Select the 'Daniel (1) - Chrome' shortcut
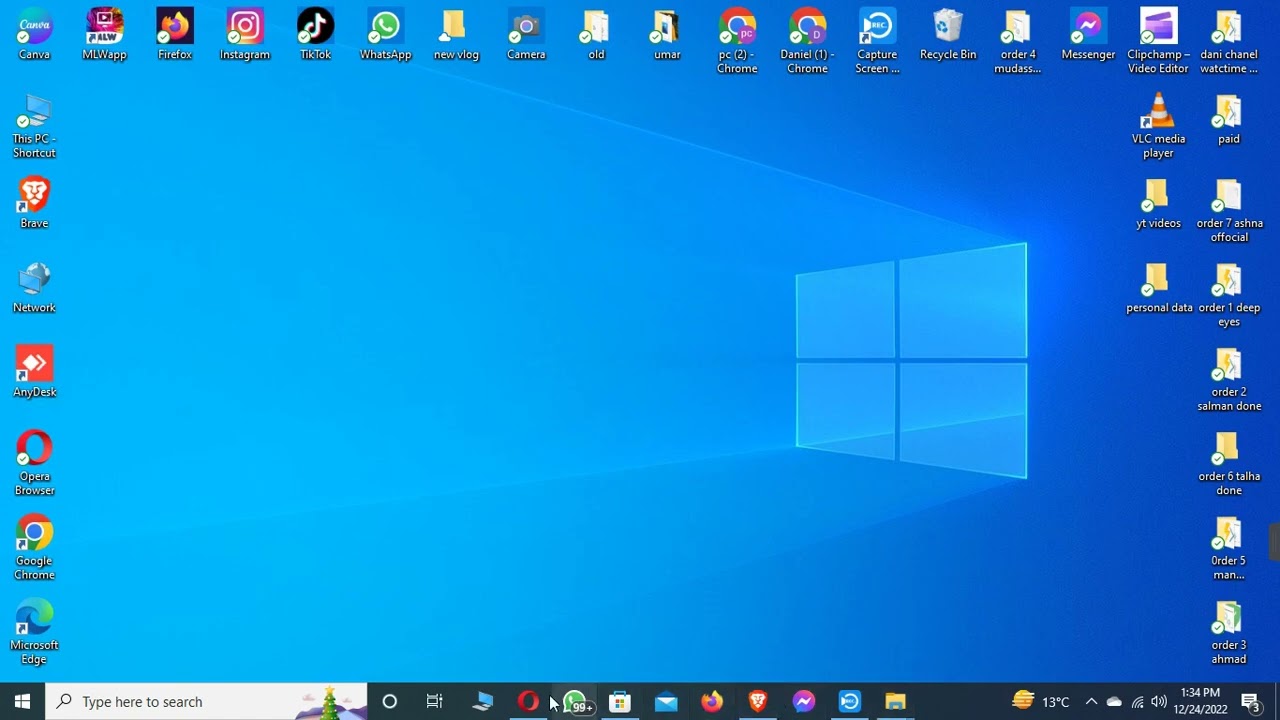 [807, 41]
